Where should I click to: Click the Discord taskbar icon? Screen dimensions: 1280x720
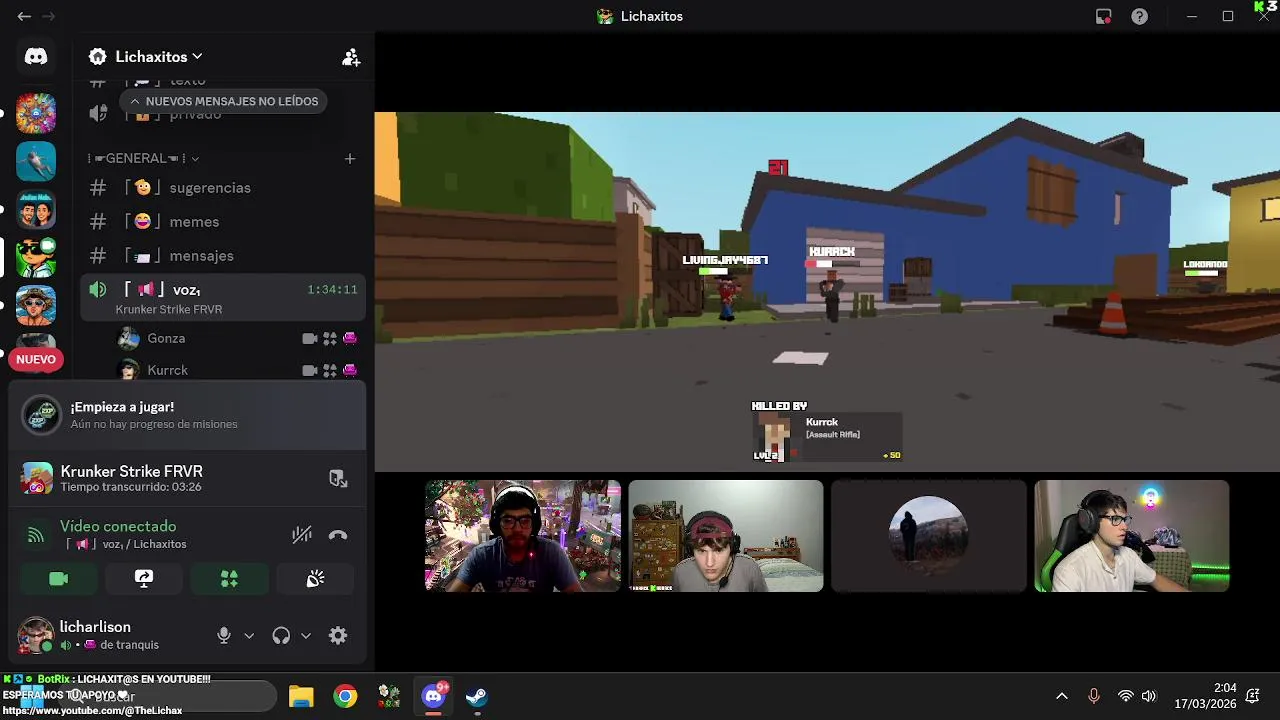point(433,696)
